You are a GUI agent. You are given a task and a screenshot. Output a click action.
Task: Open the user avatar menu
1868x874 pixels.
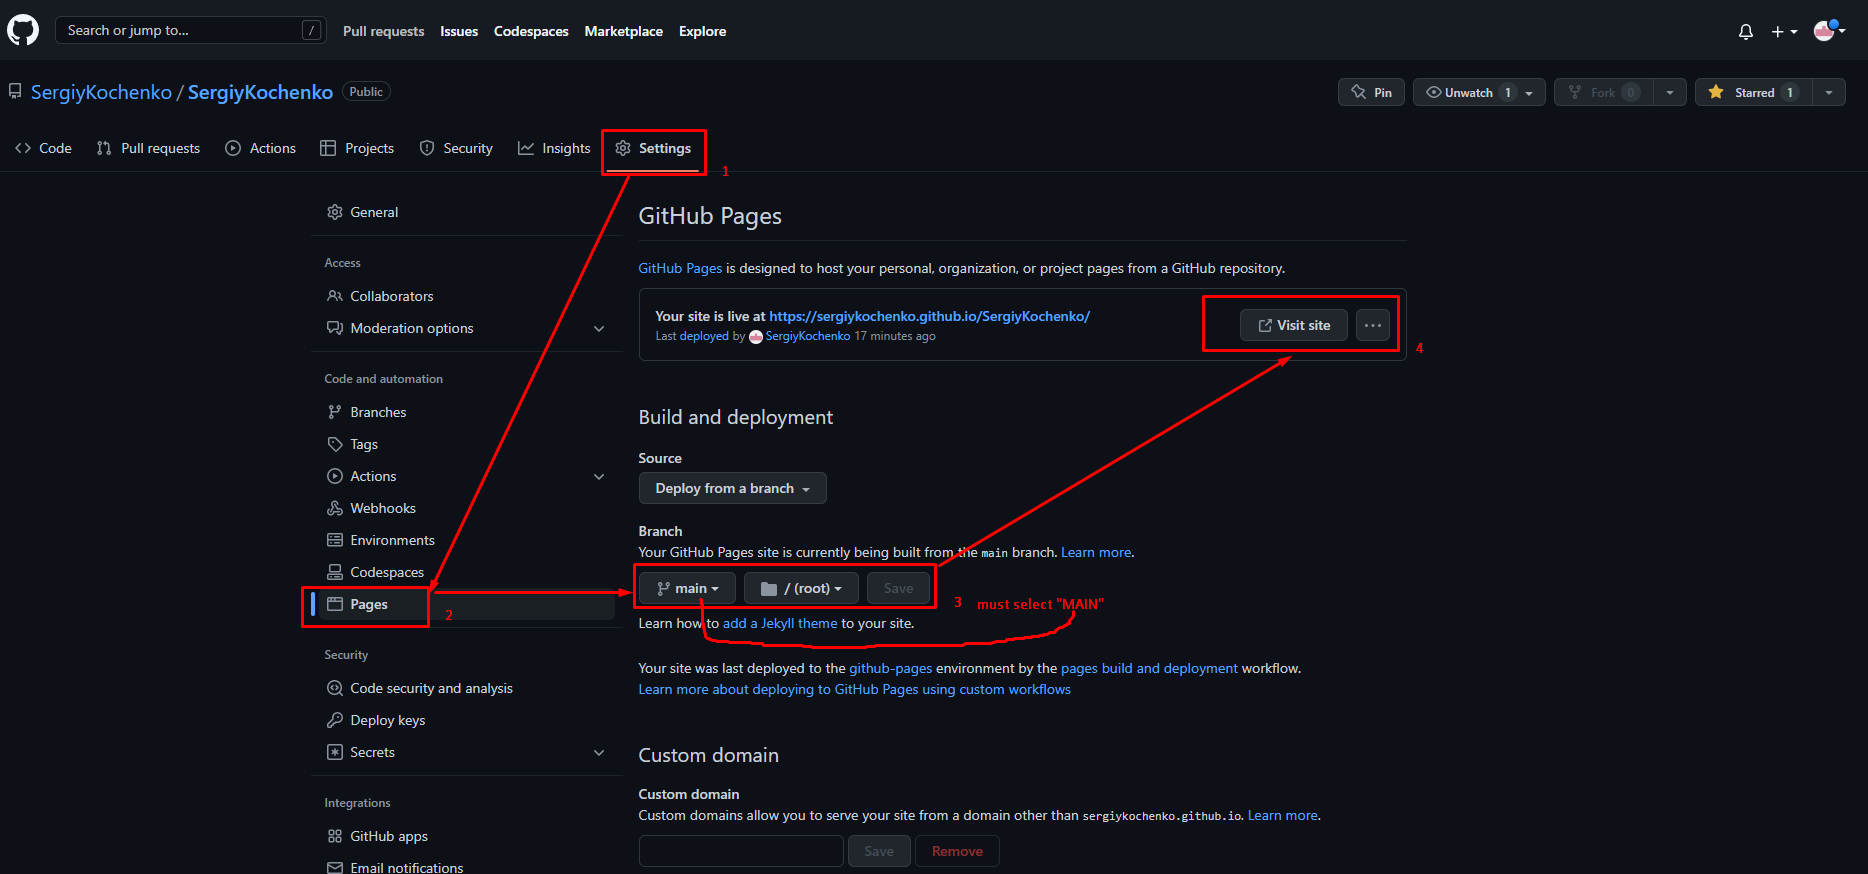(1829, 31)
